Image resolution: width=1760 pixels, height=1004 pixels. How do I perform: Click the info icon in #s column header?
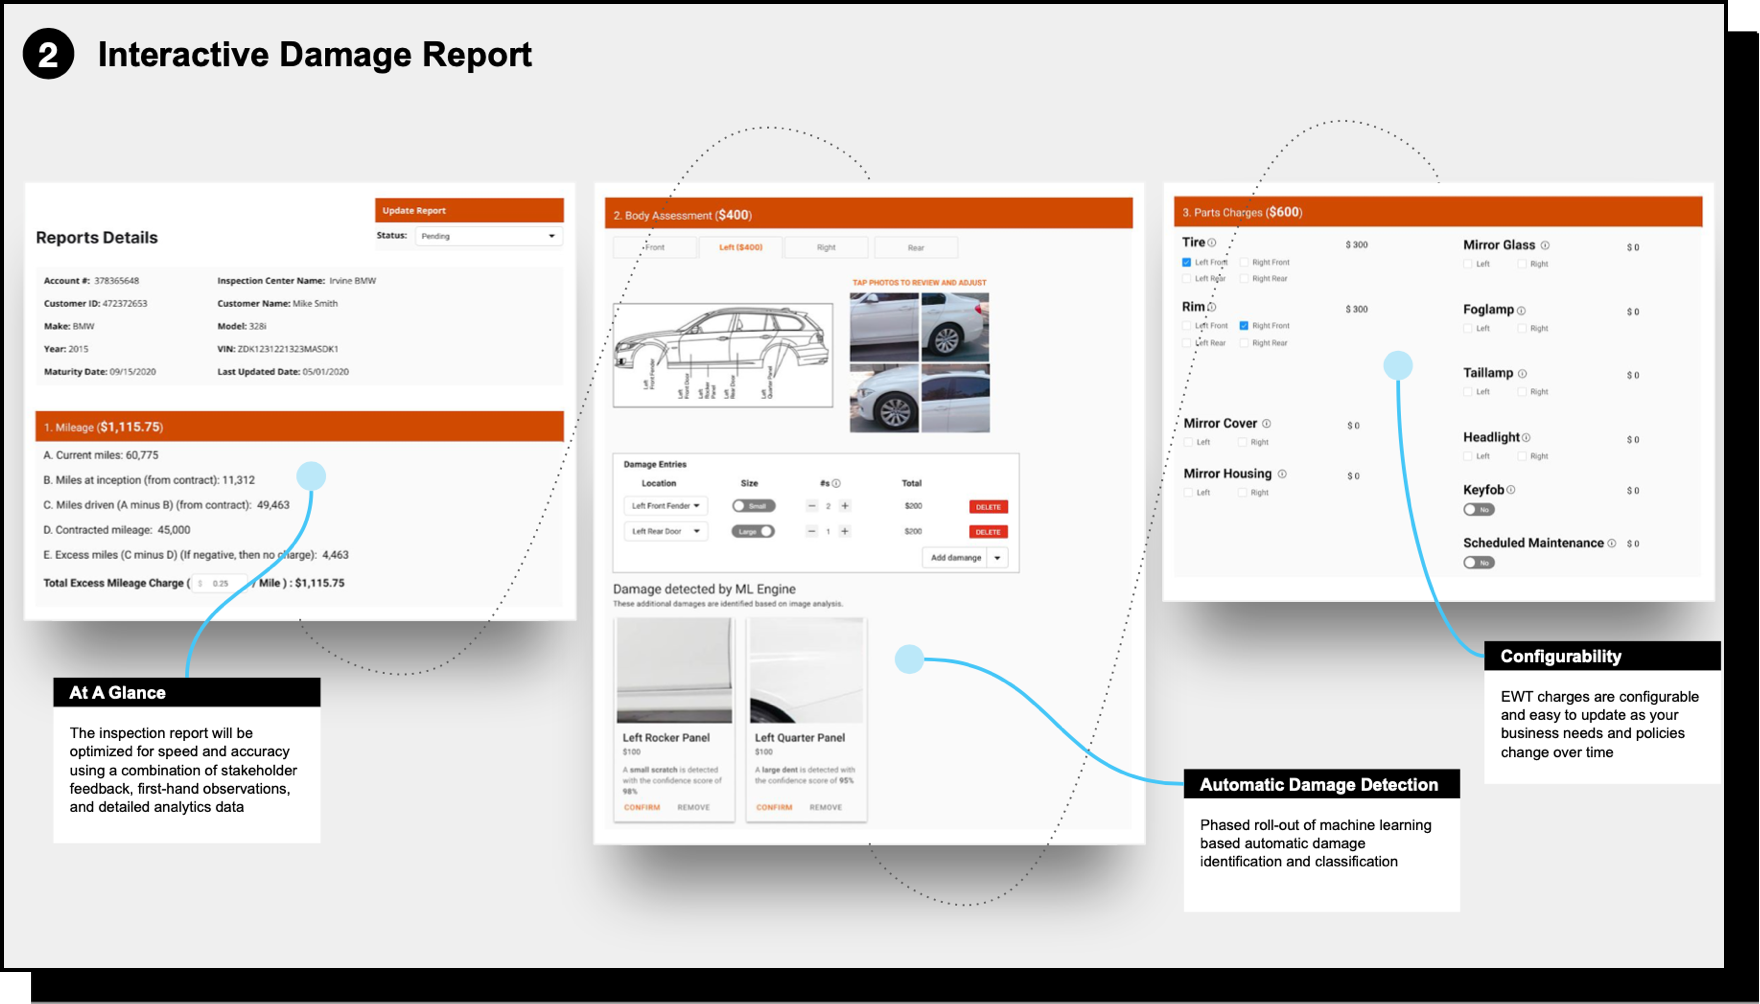(x=836, y=484)
